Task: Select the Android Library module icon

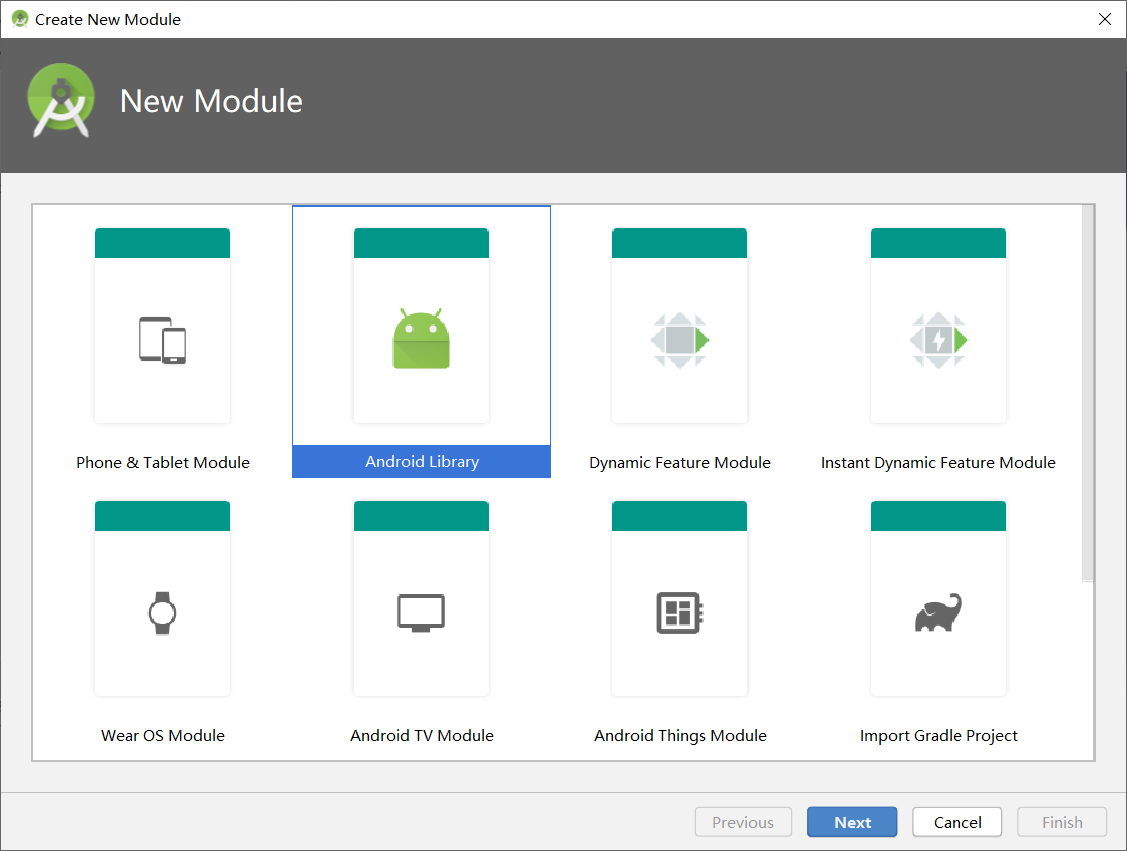Action: tap(421, 338)
